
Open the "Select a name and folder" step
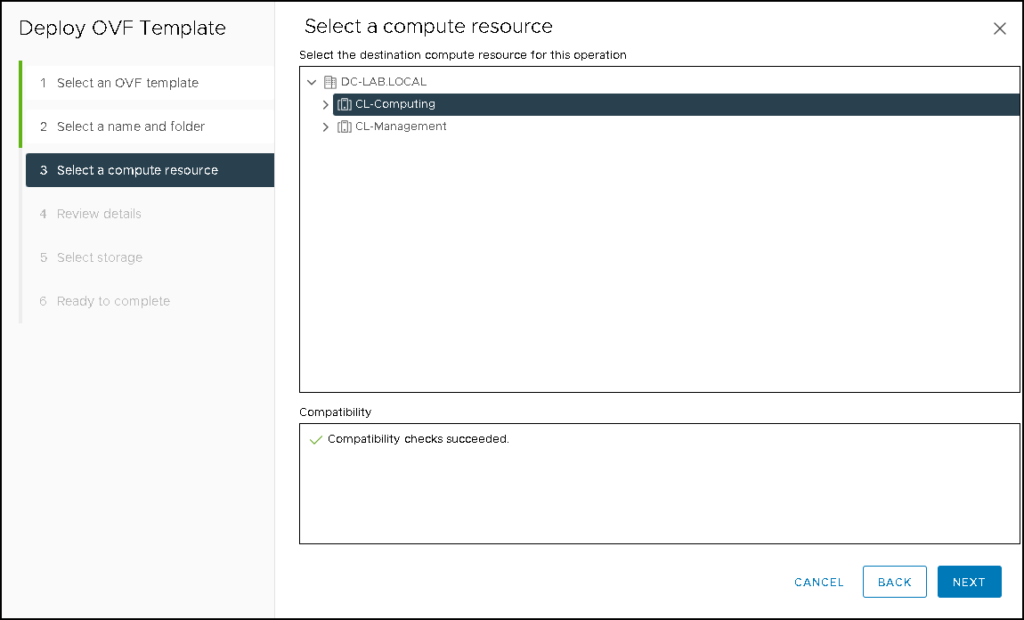(132, 127)
